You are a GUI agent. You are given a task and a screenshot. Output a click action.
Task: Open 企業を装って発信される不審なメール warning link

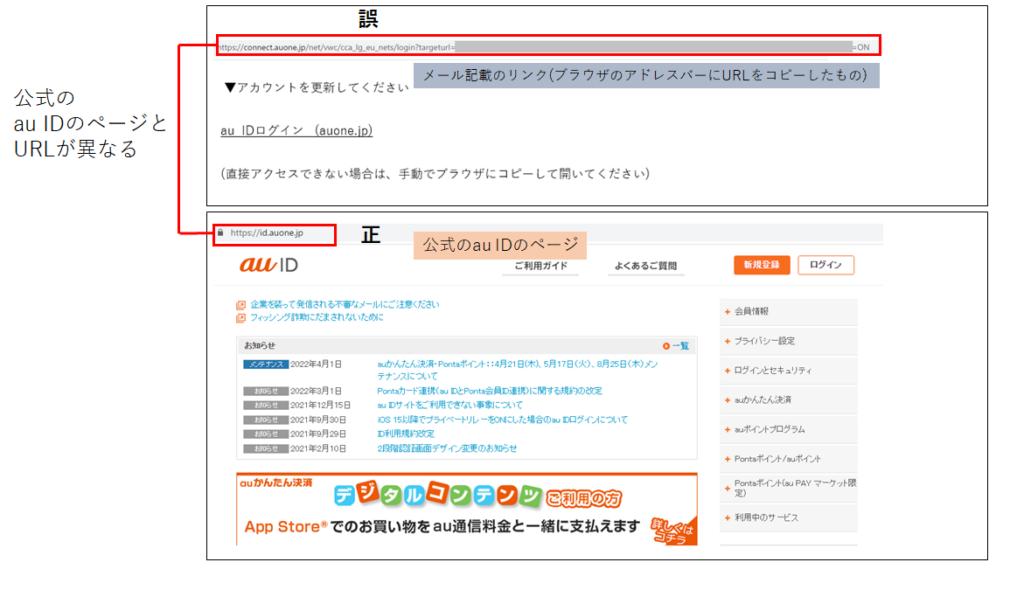click(345, 304)
